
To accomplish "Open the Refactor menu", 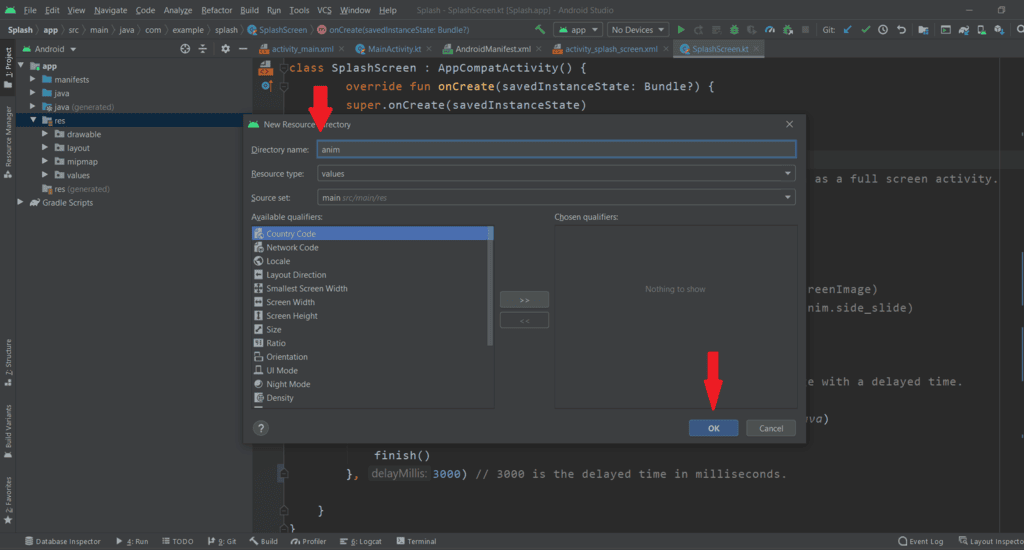I will (x=216, y=9).
